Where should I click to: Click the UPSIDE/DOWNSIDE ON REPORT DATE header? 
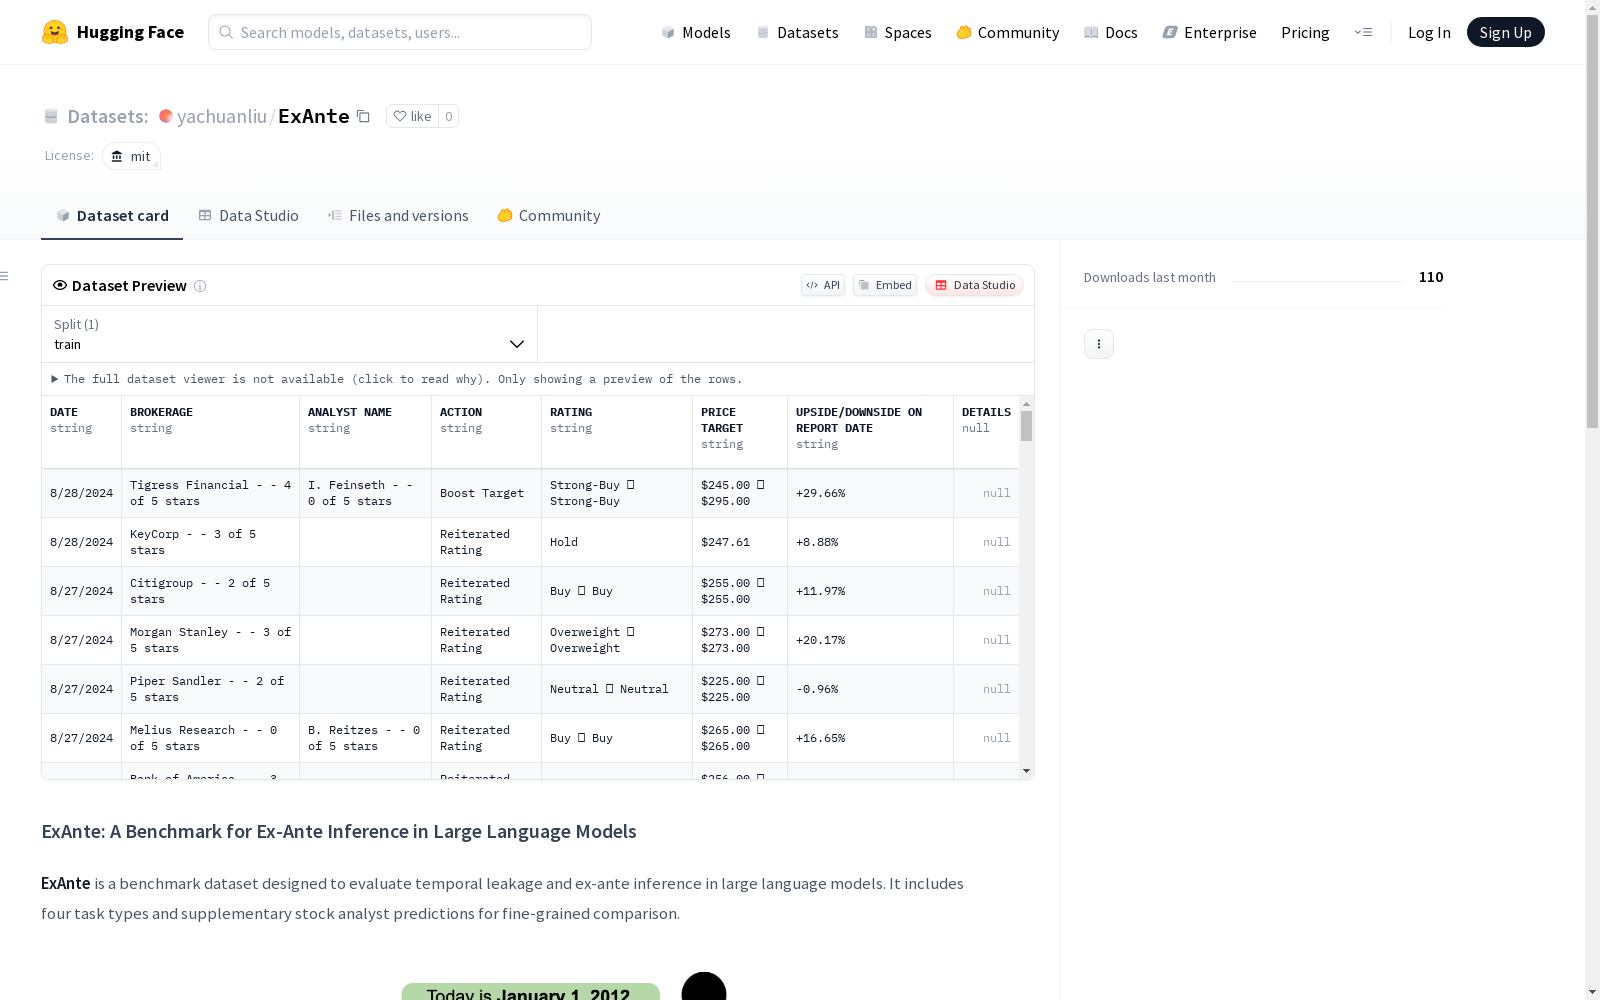point(871,432)
